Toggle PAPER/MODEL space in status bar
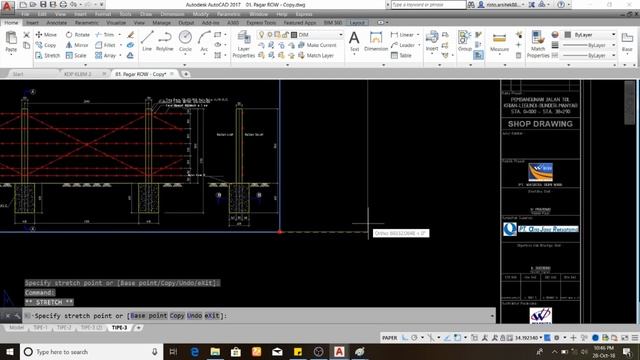640x360 pixels. click(x=389, y=338)
